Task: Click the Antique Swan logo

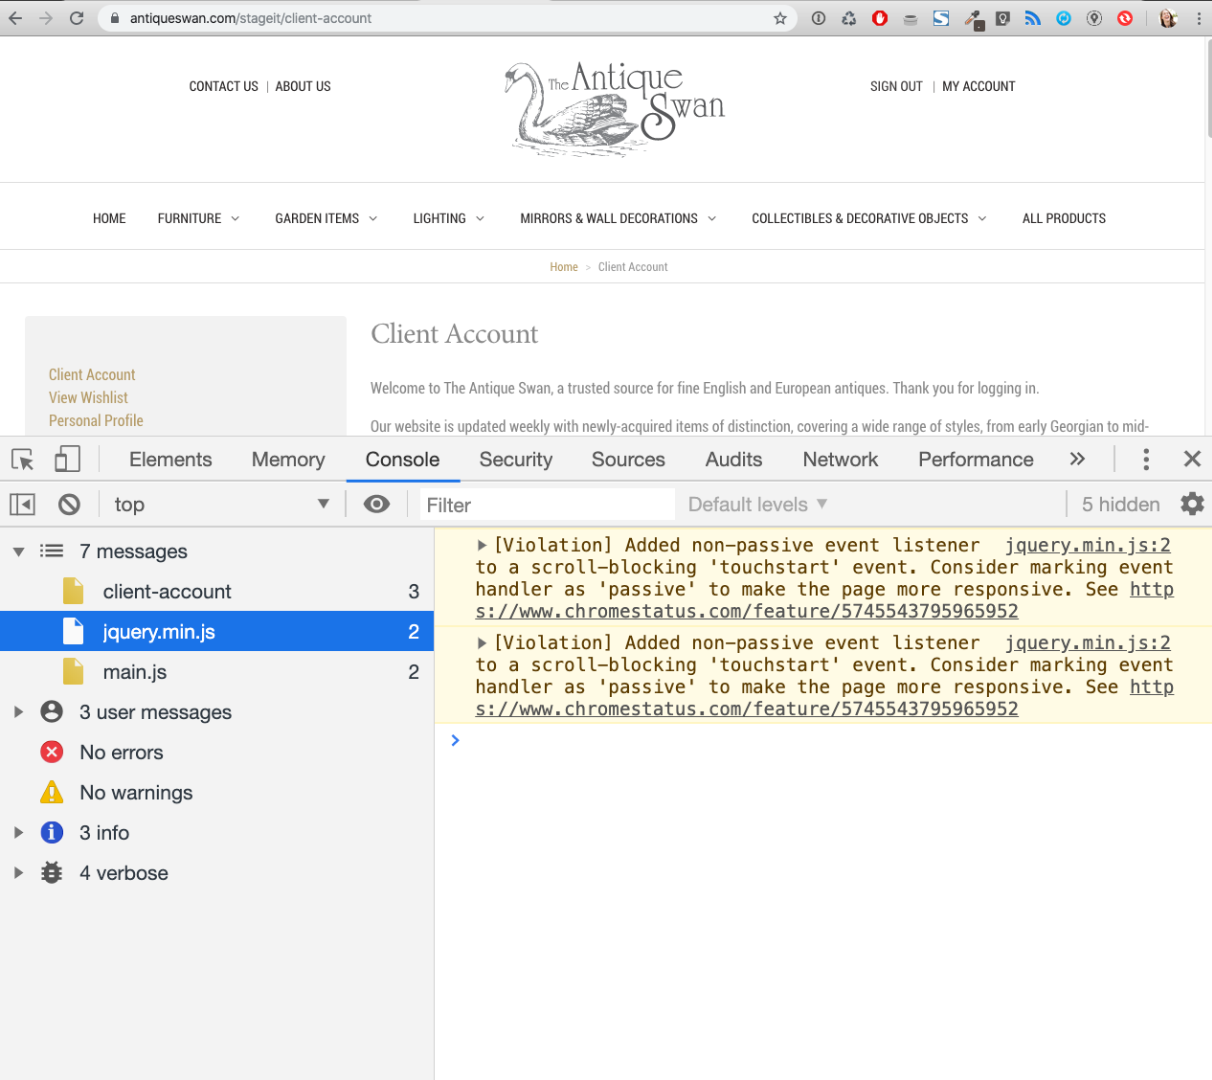Action: (x=615, y=108)
